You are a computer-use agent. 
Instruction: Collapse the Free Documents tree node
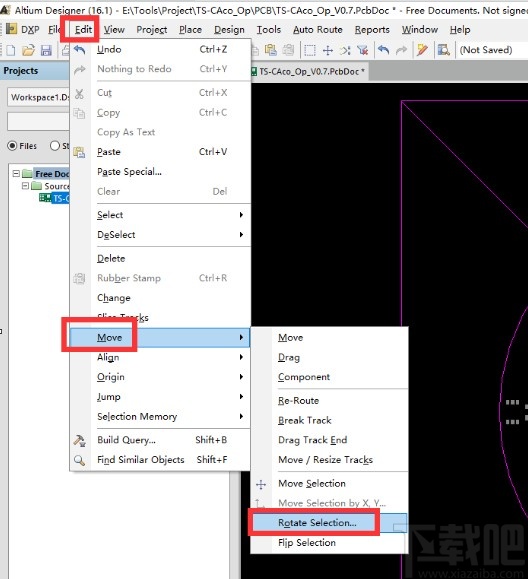coord(16,173)
